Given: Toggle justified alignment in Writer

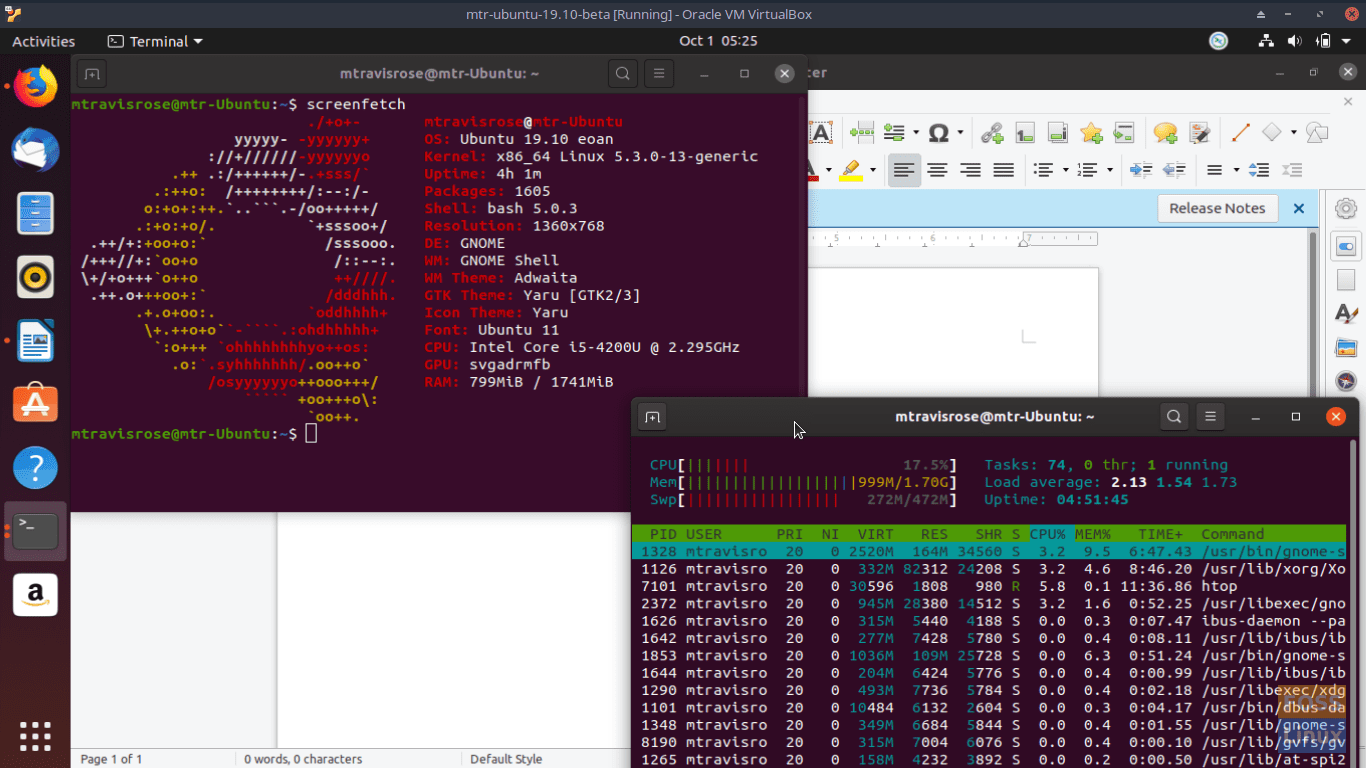Looking at the screenshot, I should pyautogui.click(x=1003, y=170).
